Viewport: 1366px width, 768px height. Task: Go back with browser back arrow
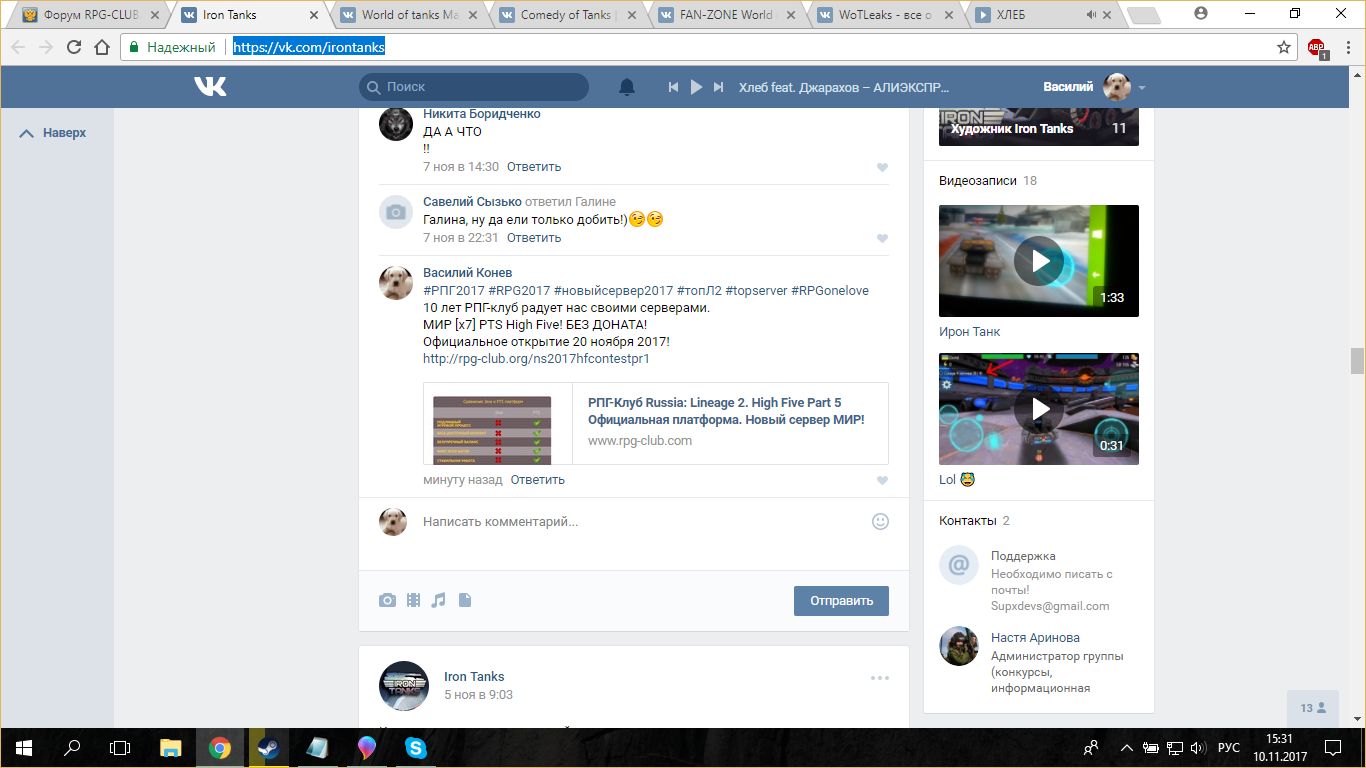[x=18, y=47]
